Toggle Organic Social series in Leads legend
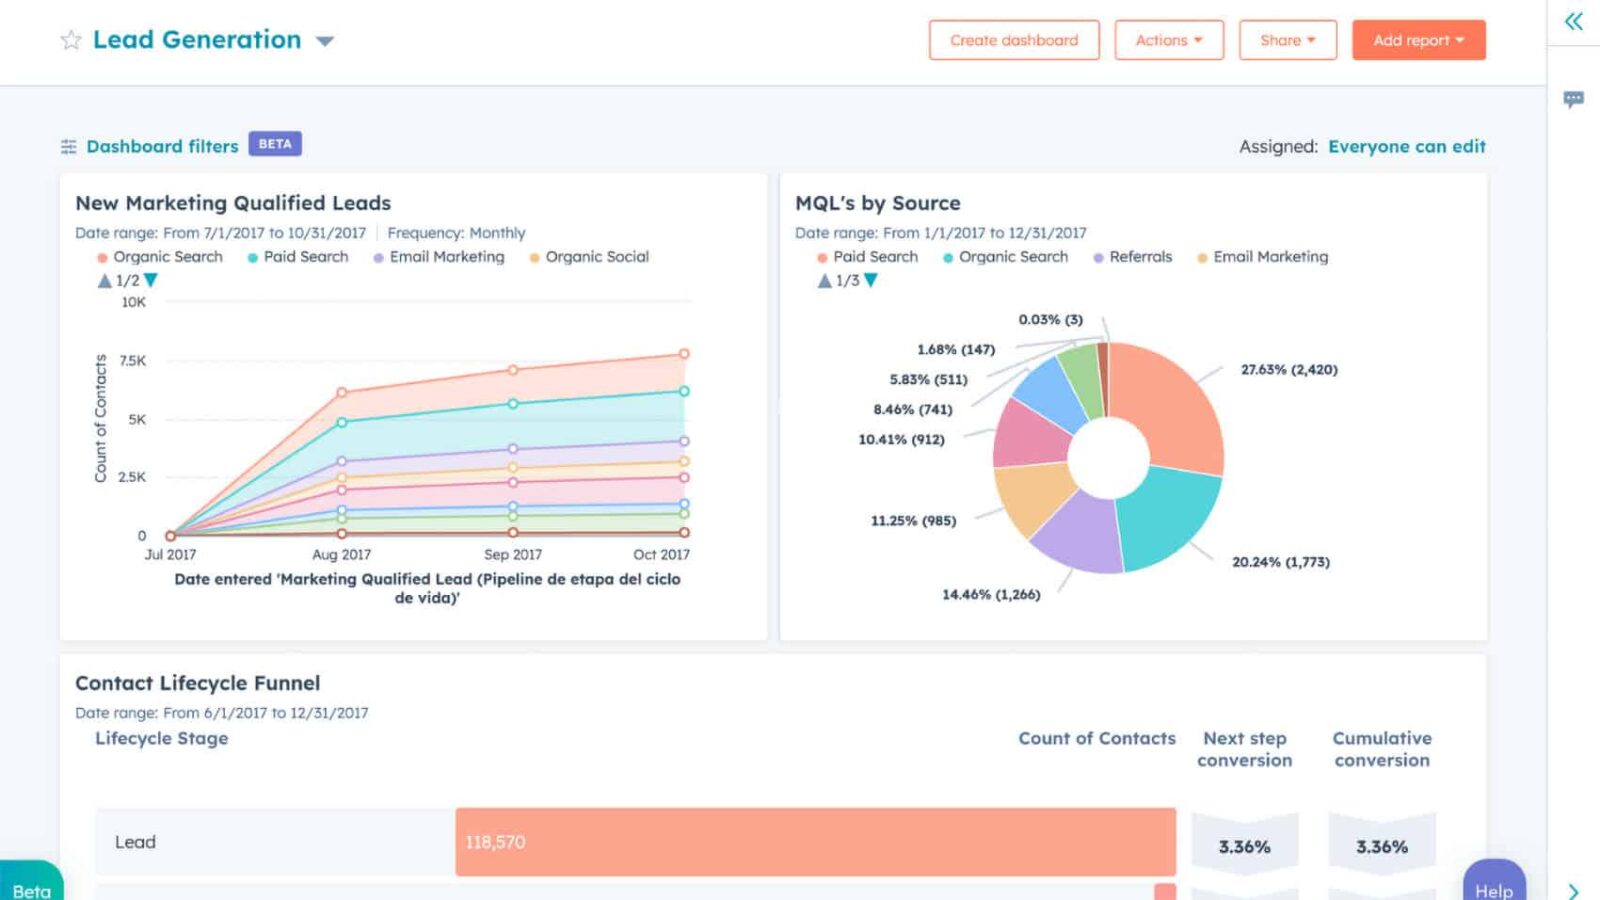This screenshot has width=1600, height=900. 589,257
